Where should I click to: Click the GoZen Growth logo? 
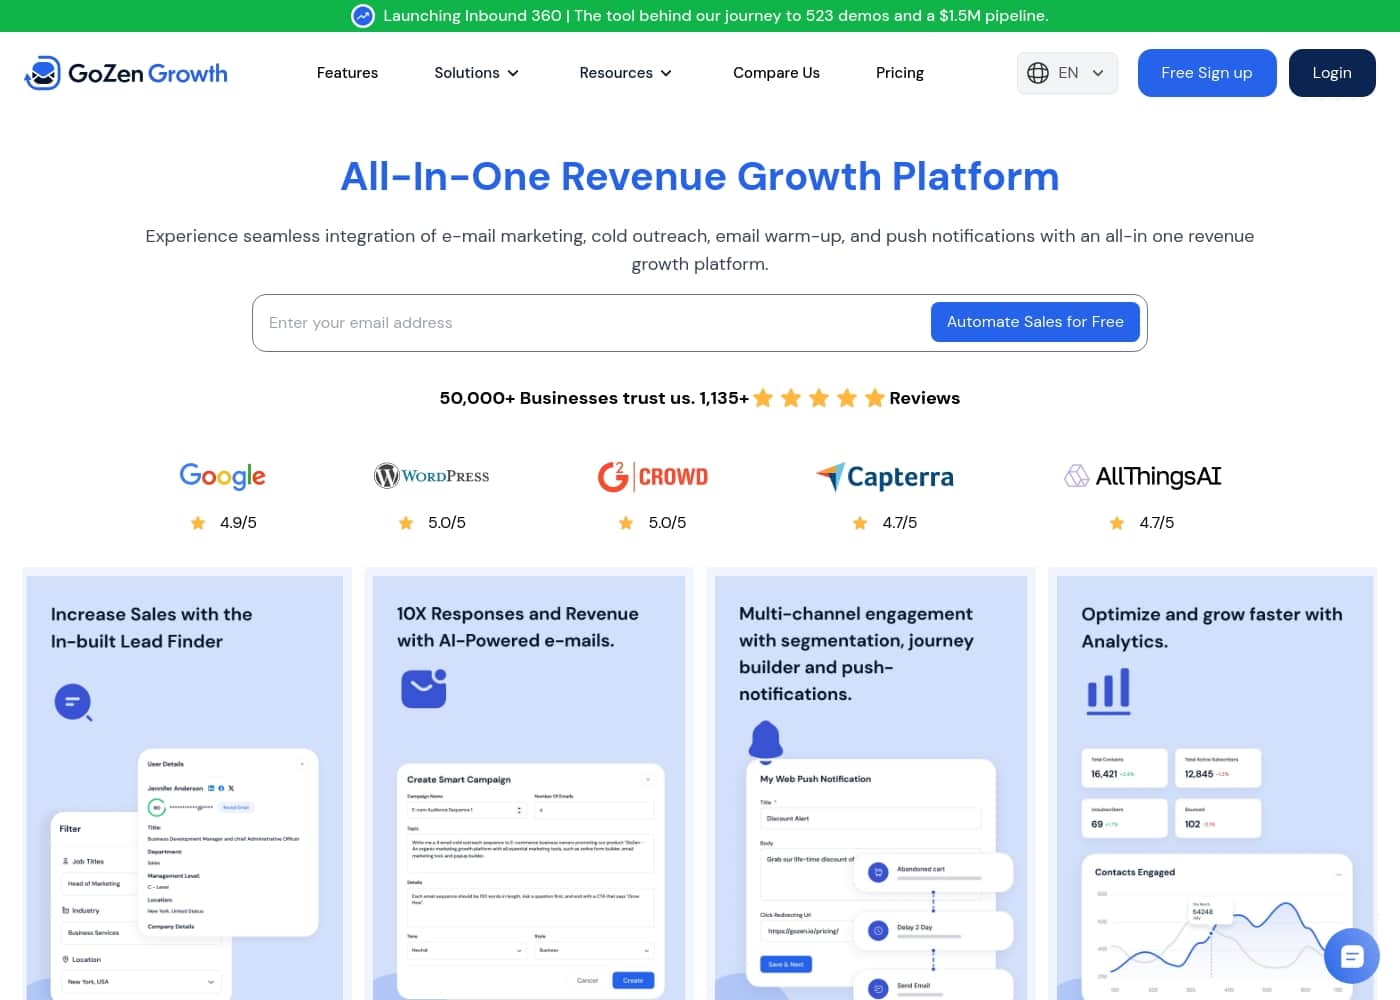click(126, 73)
